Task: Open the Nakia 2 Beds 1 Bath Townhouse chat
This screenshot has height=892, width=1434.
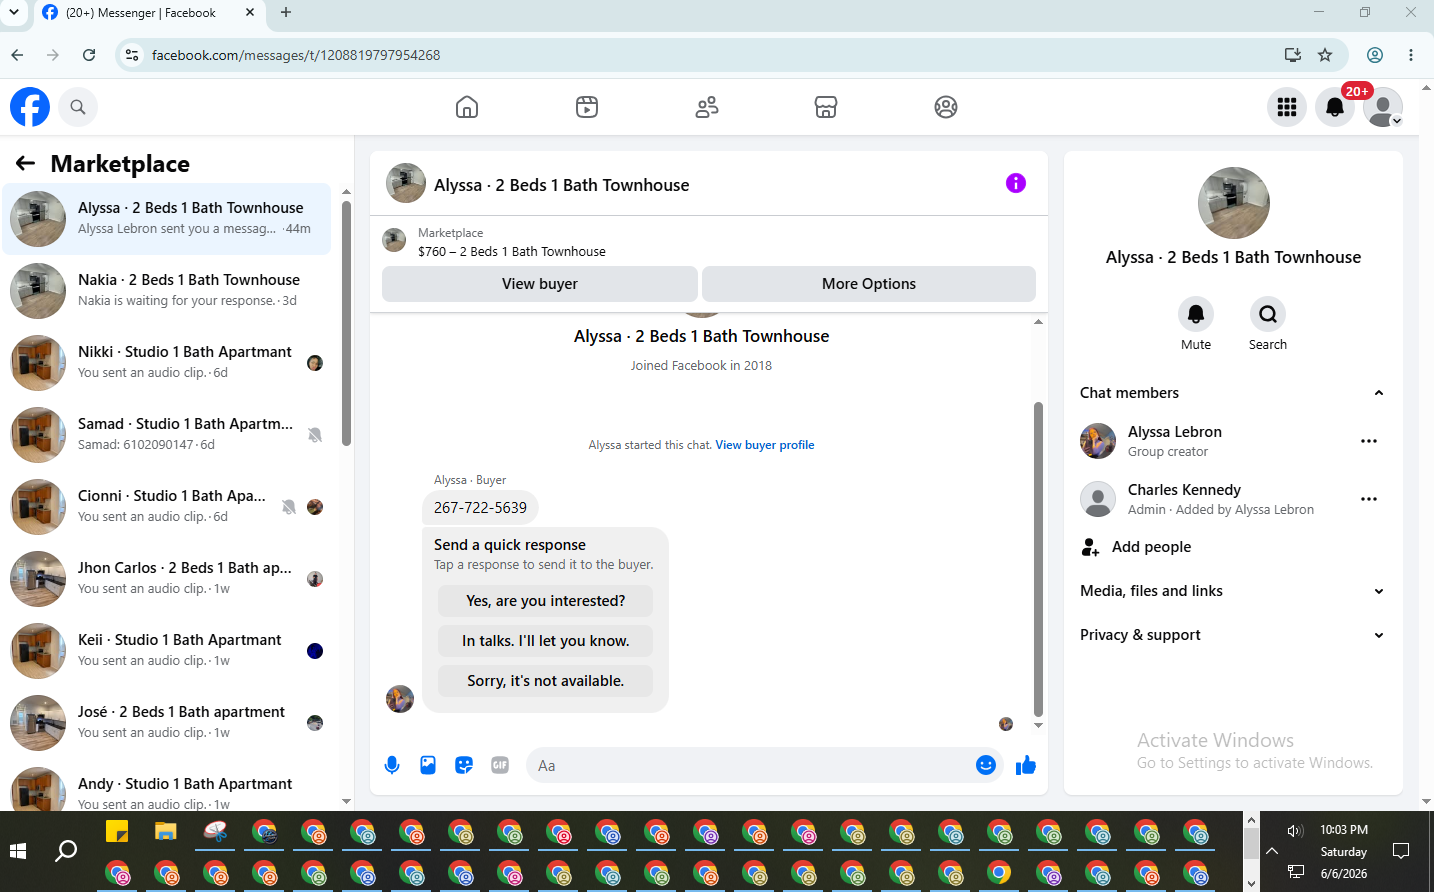Action: pos(167,291)
